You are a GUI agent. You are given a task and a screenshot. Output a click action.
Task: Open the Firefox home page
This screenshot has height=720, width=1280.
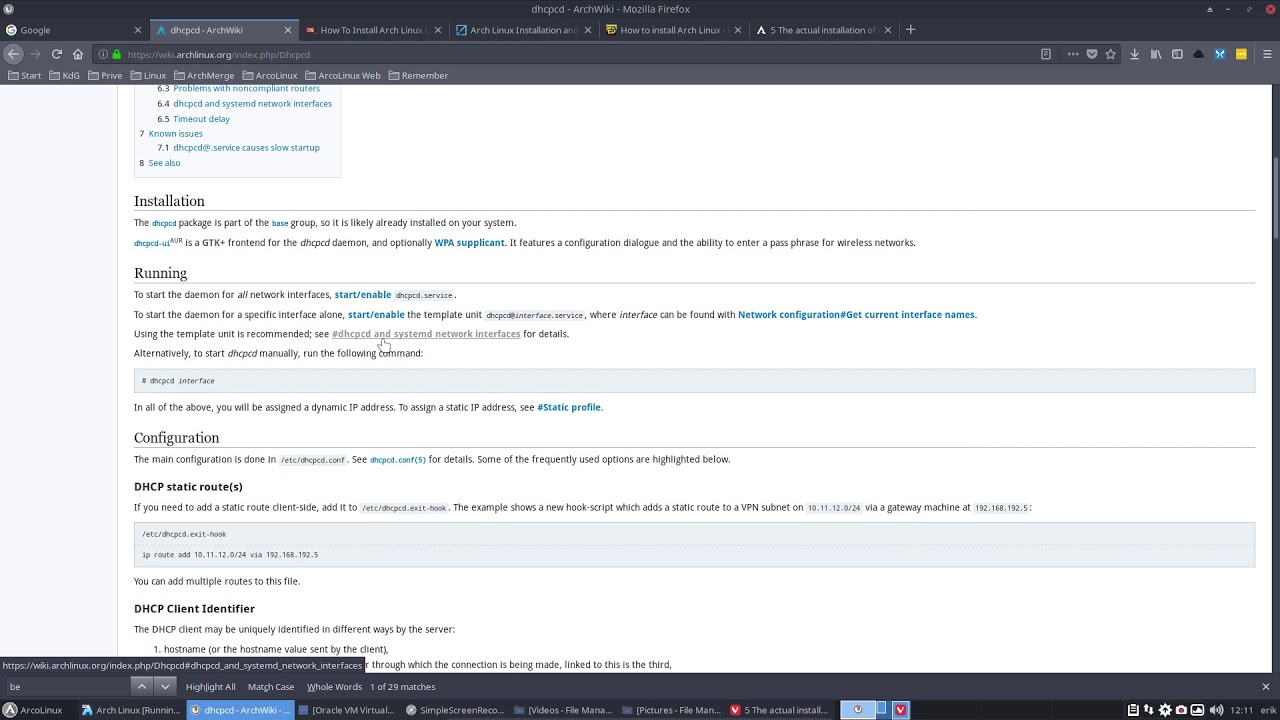pos(78,54)
